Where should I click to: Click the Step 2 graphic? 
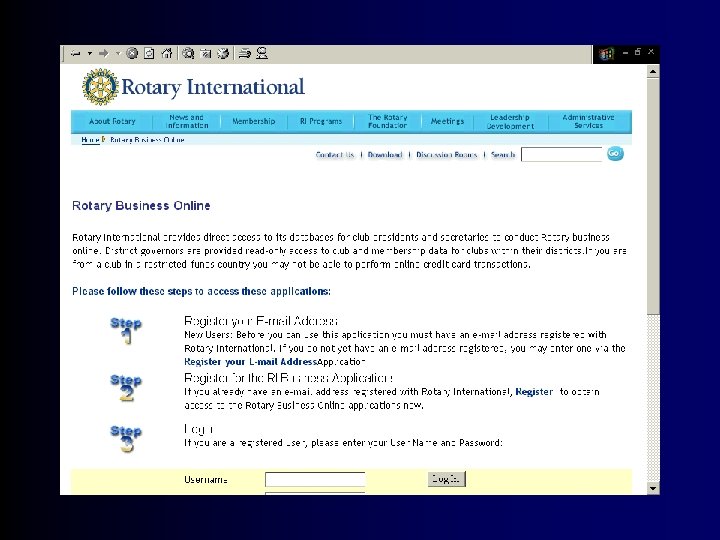pos(126,388)
